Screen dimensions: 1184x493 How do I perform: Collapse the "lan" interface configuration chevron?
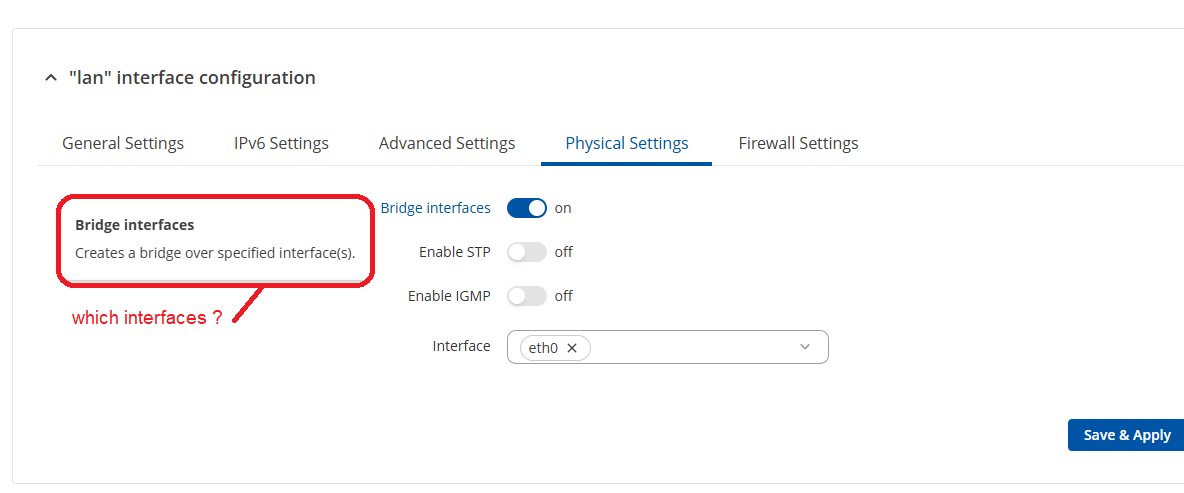point(51,78)
